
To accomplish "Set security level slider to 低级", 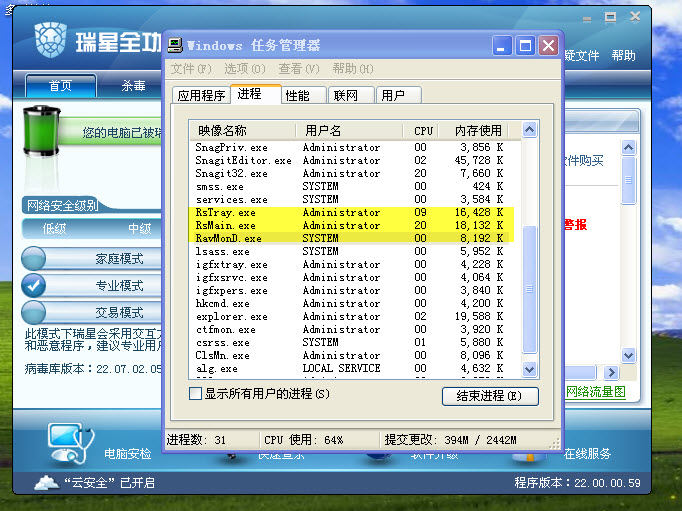I will pos(54,228).
